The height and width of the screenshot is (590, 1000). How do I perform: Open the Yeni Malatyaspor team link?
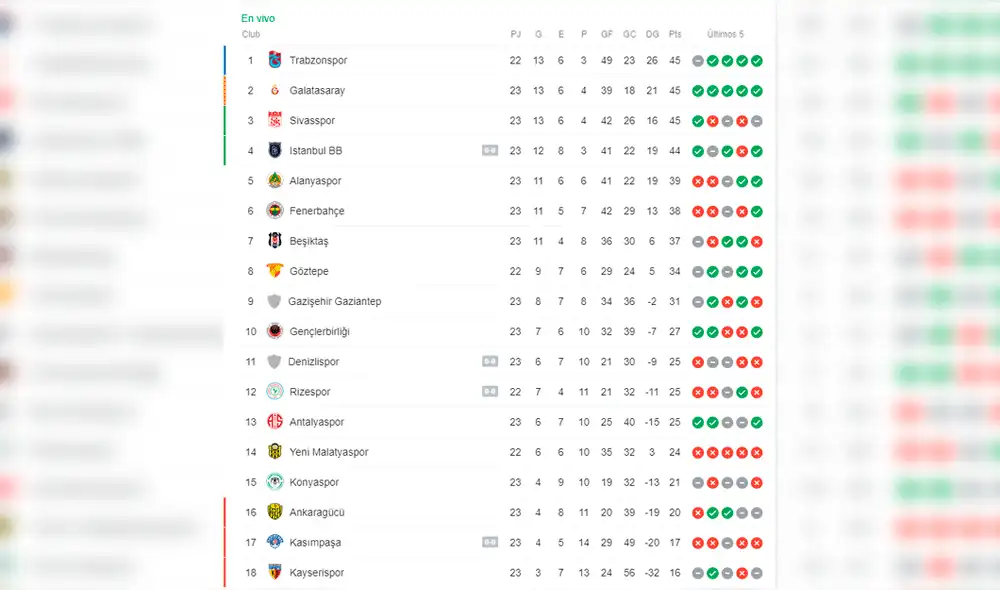pyautogui.click(x=328, y=452)
